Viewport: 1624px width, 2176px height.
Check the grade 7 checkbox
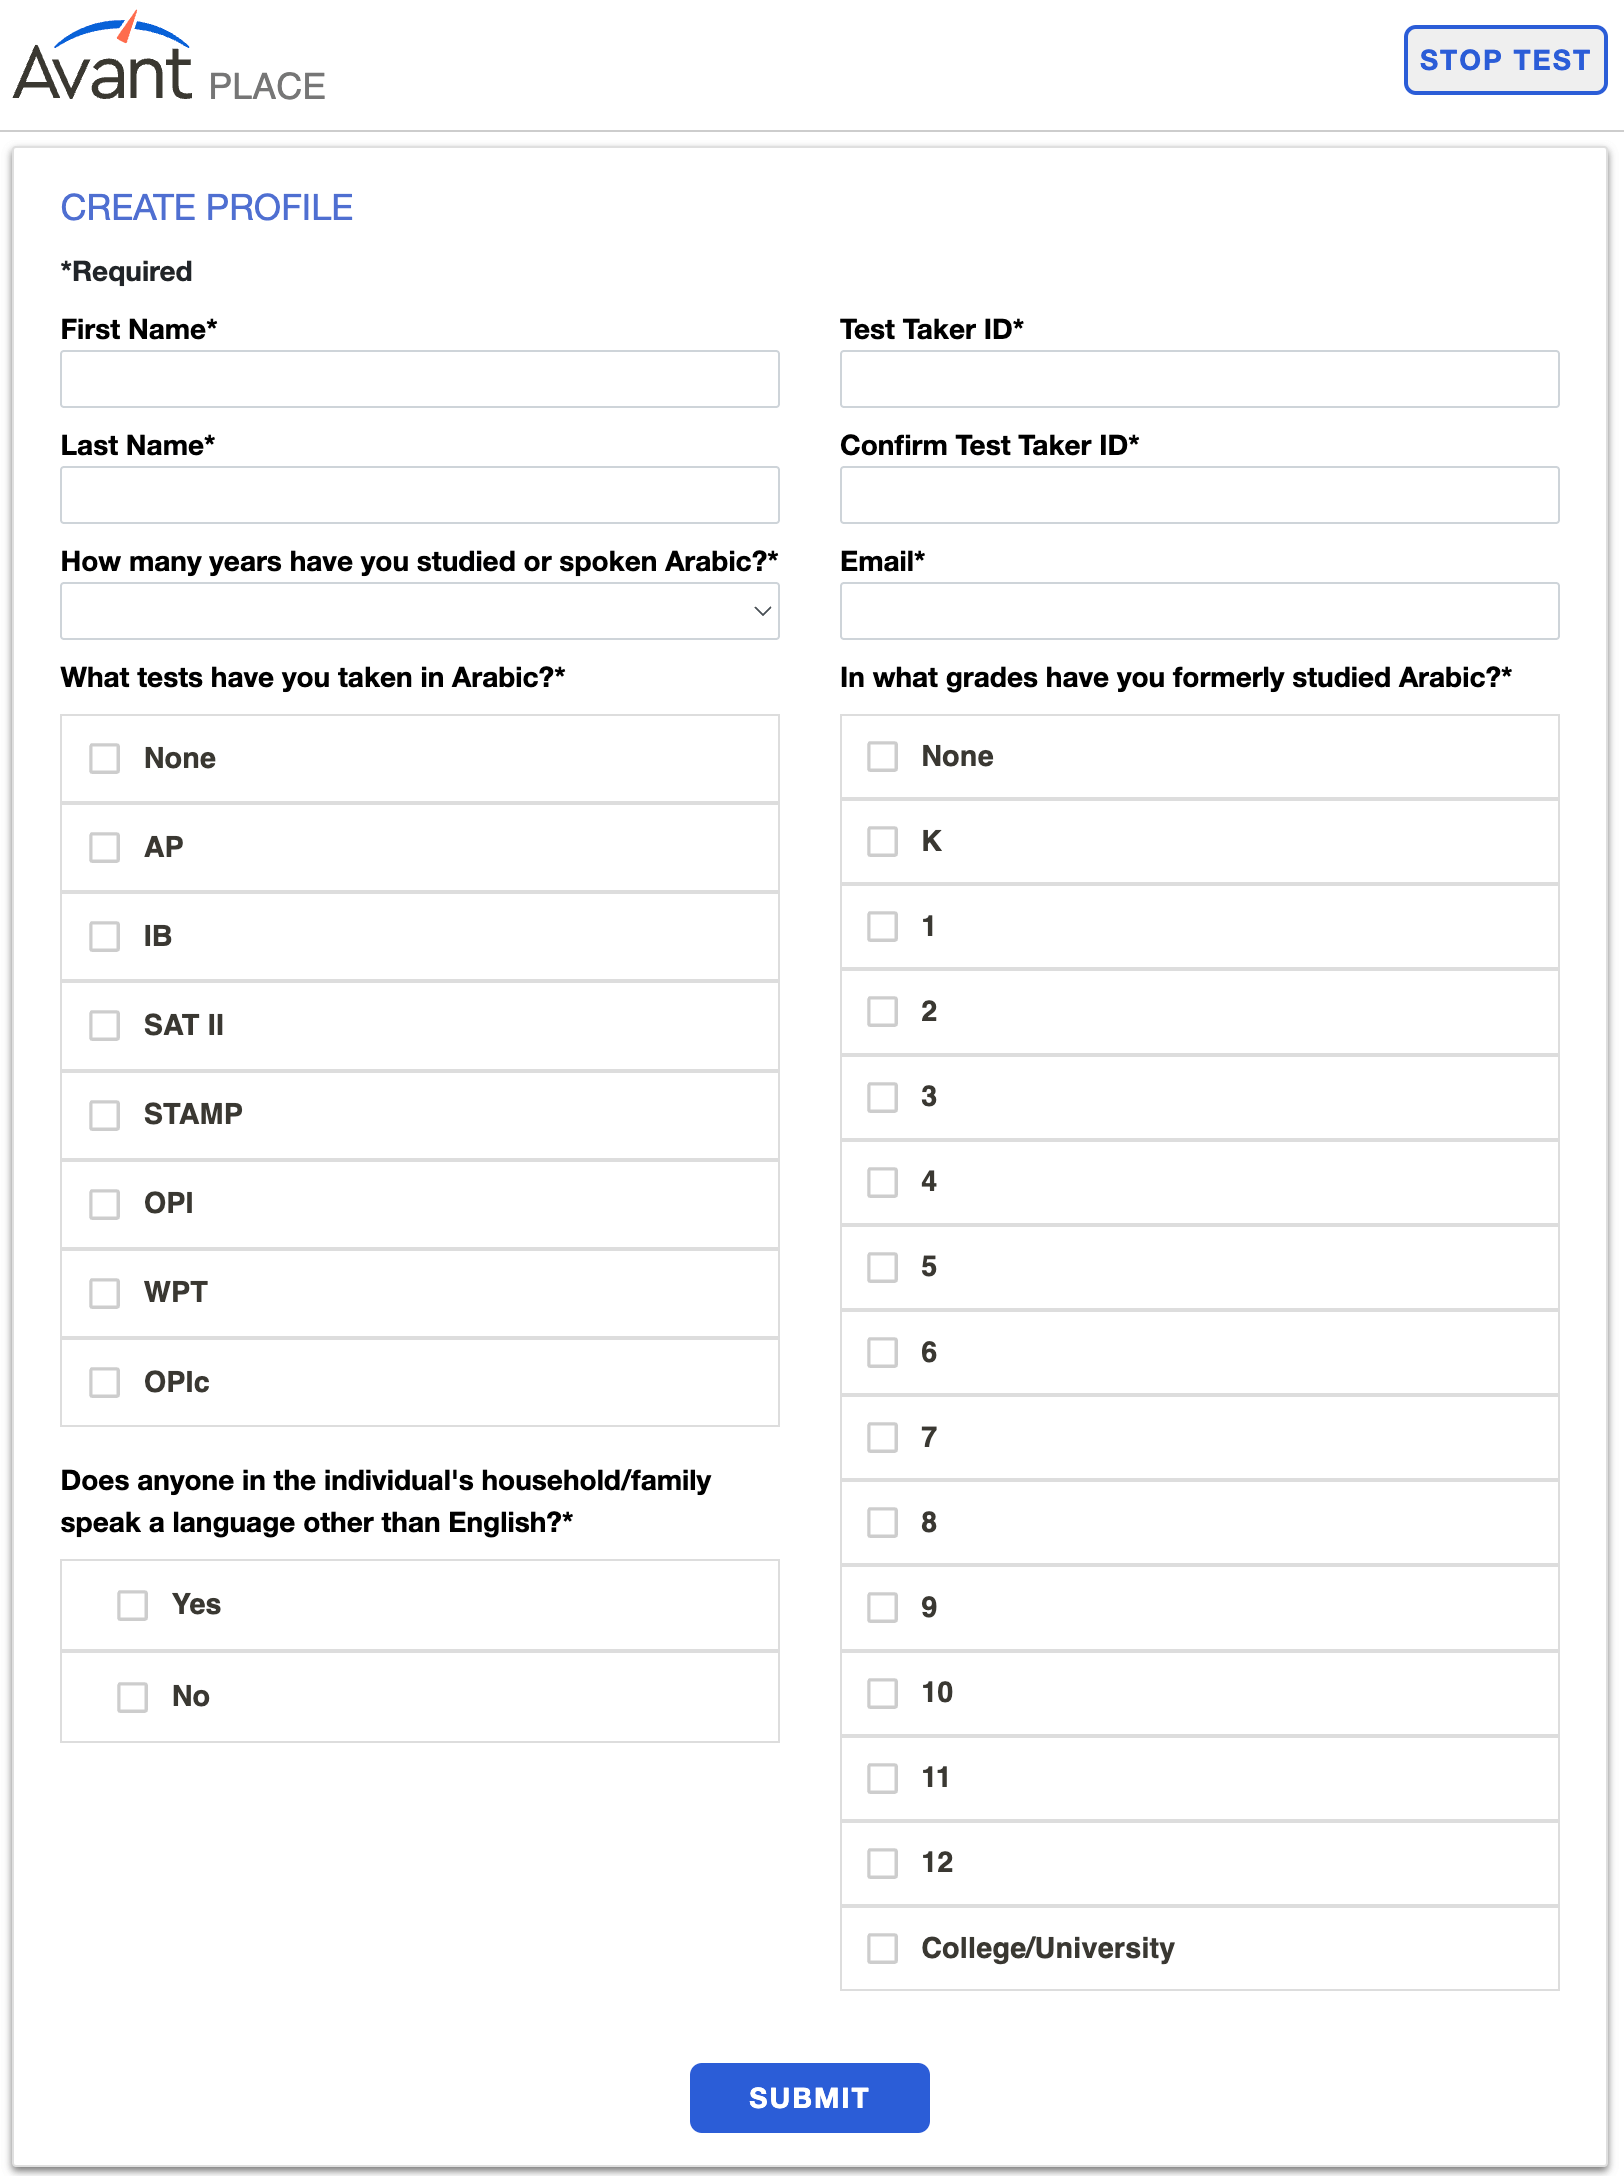pyautogui.click(x=882, y=1438)
